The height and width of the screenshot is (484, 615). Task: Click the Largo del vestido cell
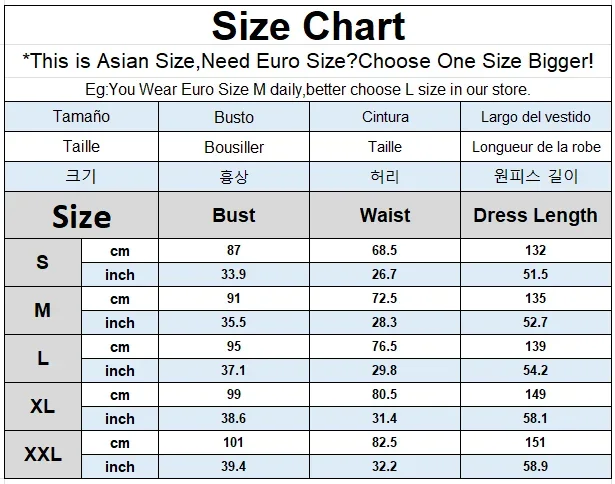(535, 116)
